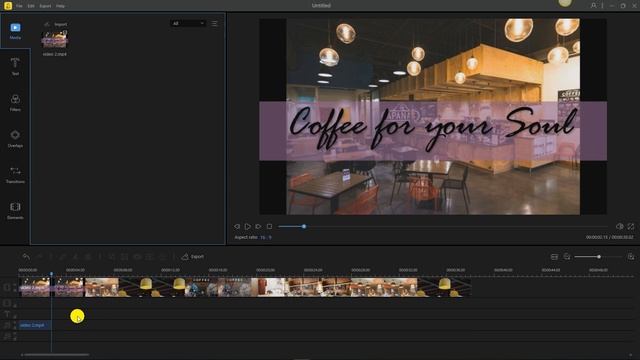This screenshot has width=640, height=360.
Task: Click the picture-in-picture track header icon
Action: (x=7, y=303)
